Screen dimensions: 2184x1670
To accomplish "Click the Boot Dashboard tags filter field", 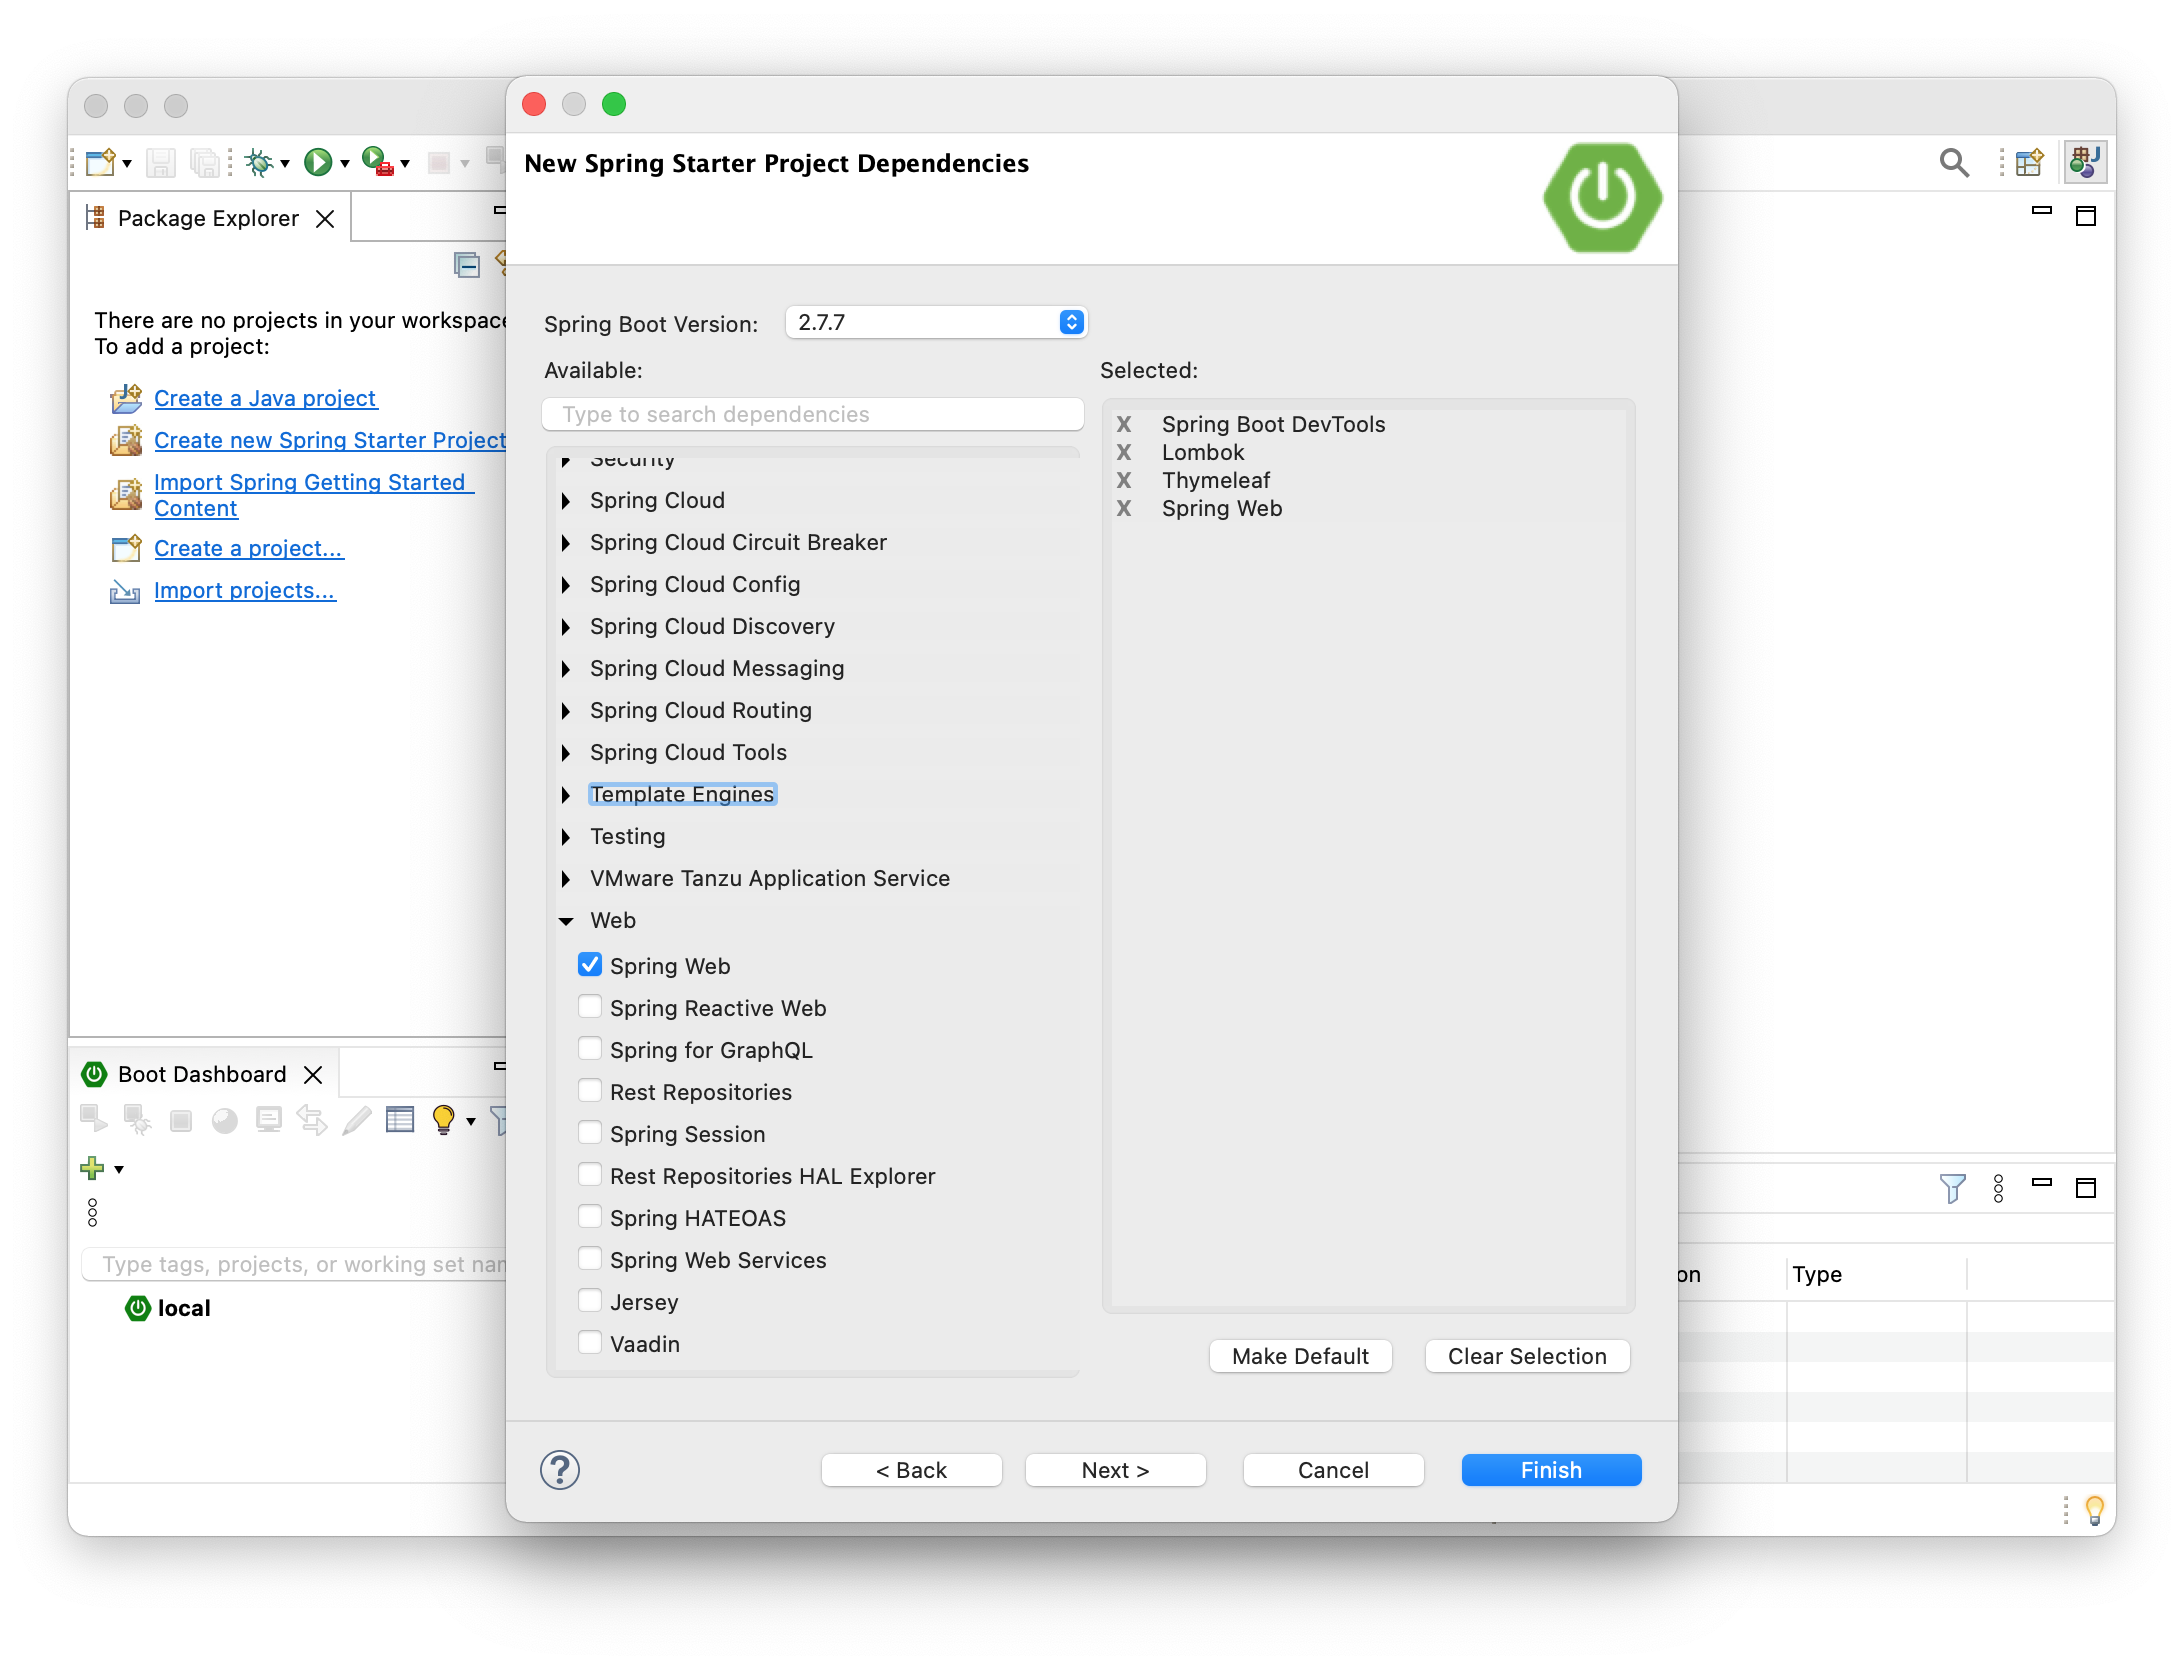I will point(294,1264).
